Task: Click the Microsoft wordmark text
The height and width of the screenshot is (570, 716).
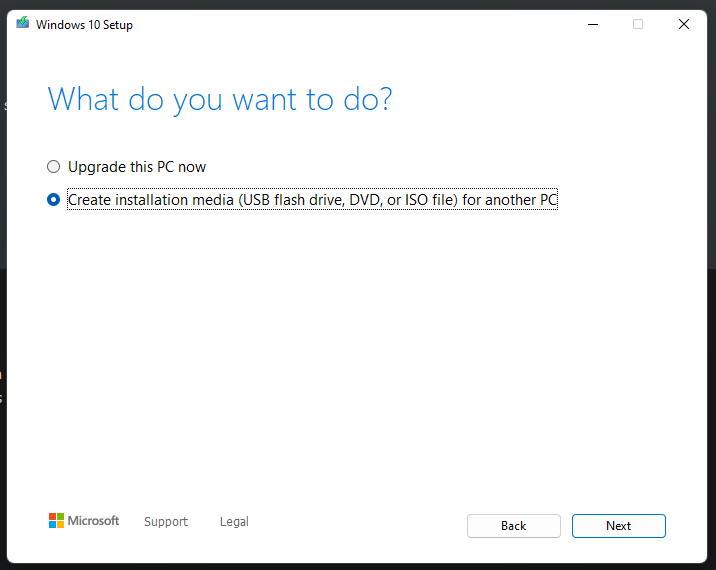Action: [93, 521]
